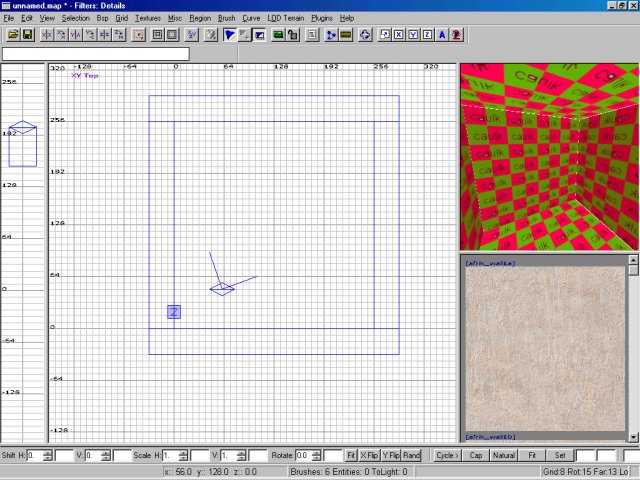
Task: Click the Cap button in bottom bar
Action: [476, 455]
